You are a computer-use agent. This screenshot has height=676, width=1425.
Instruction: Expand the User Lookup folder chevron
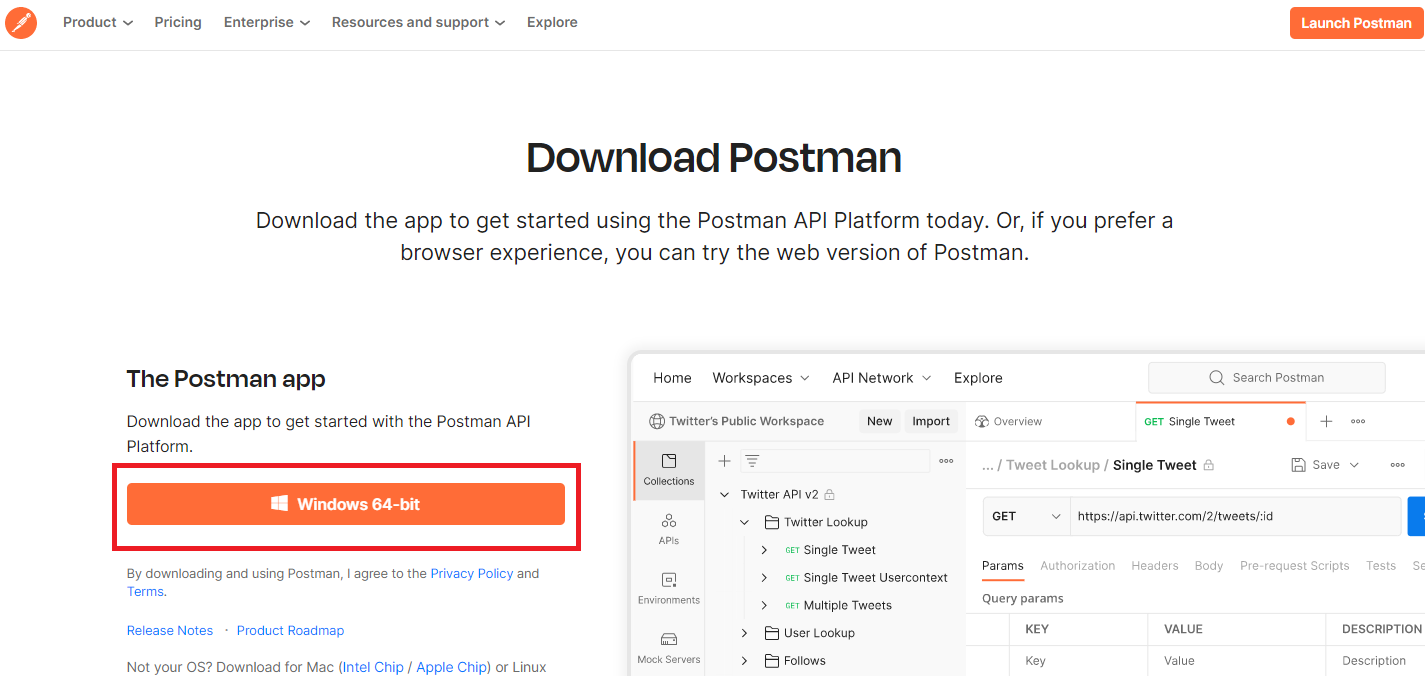[x=744, y=633]
